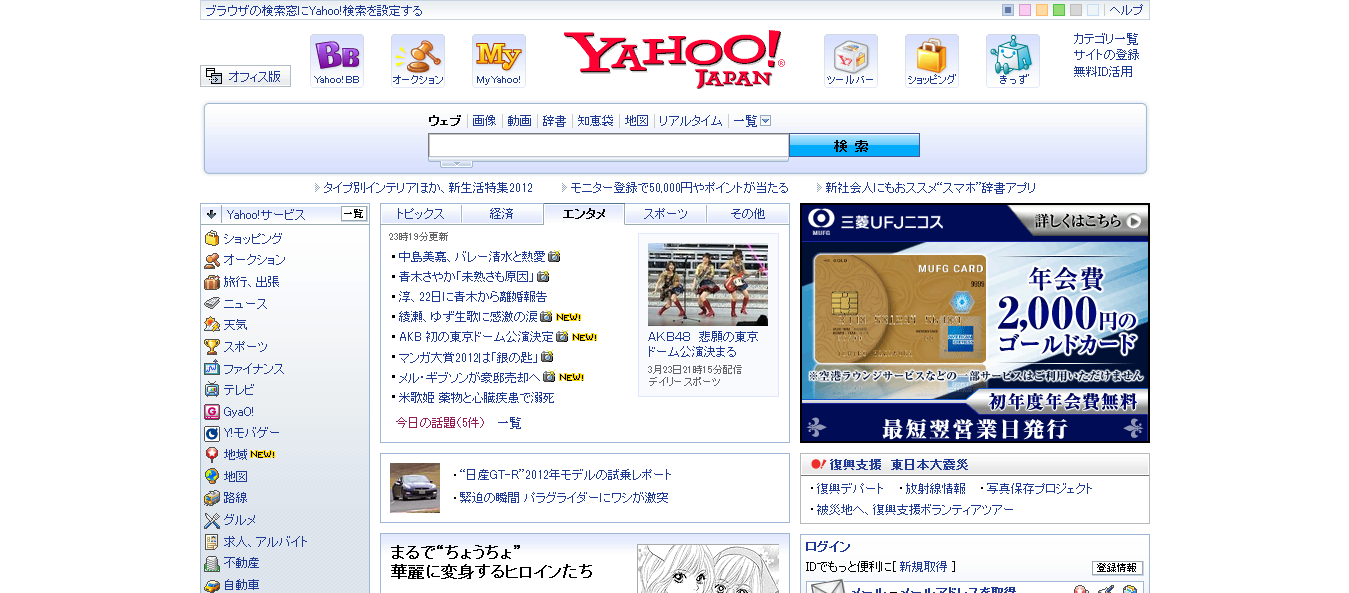Open 地図 globe item in services sidebar
This screenshot has width=1349, height=593.
click(226, 477)
